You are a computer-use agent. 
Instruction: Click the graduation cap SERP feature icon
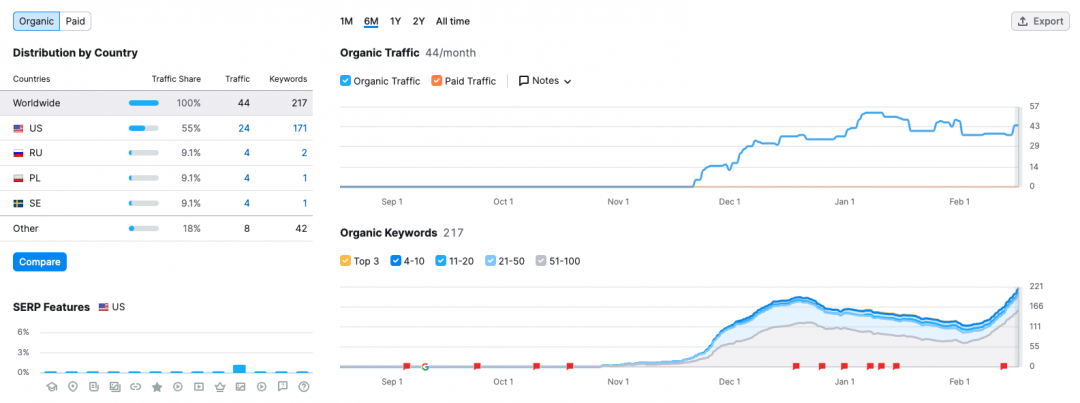click(52, 386)
